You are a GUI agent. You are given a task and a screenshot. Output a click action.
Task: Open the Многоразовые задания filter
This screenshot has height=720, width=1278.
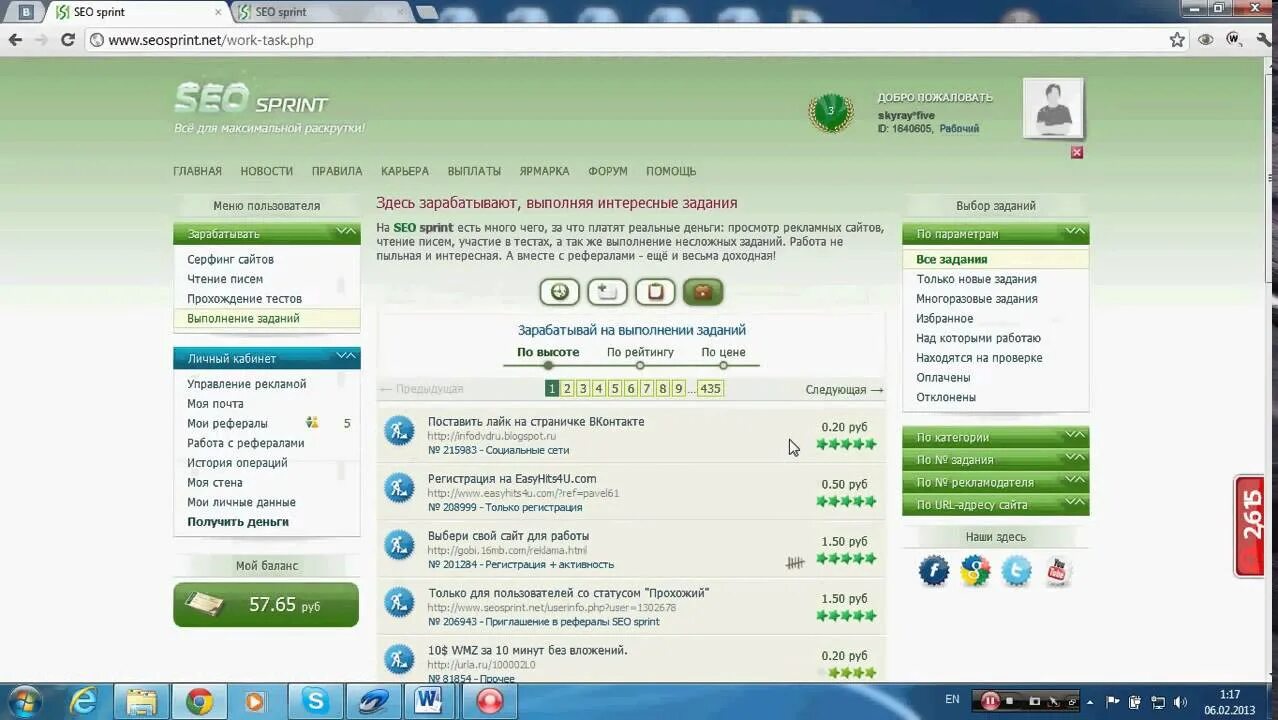(x=977, y=299)
